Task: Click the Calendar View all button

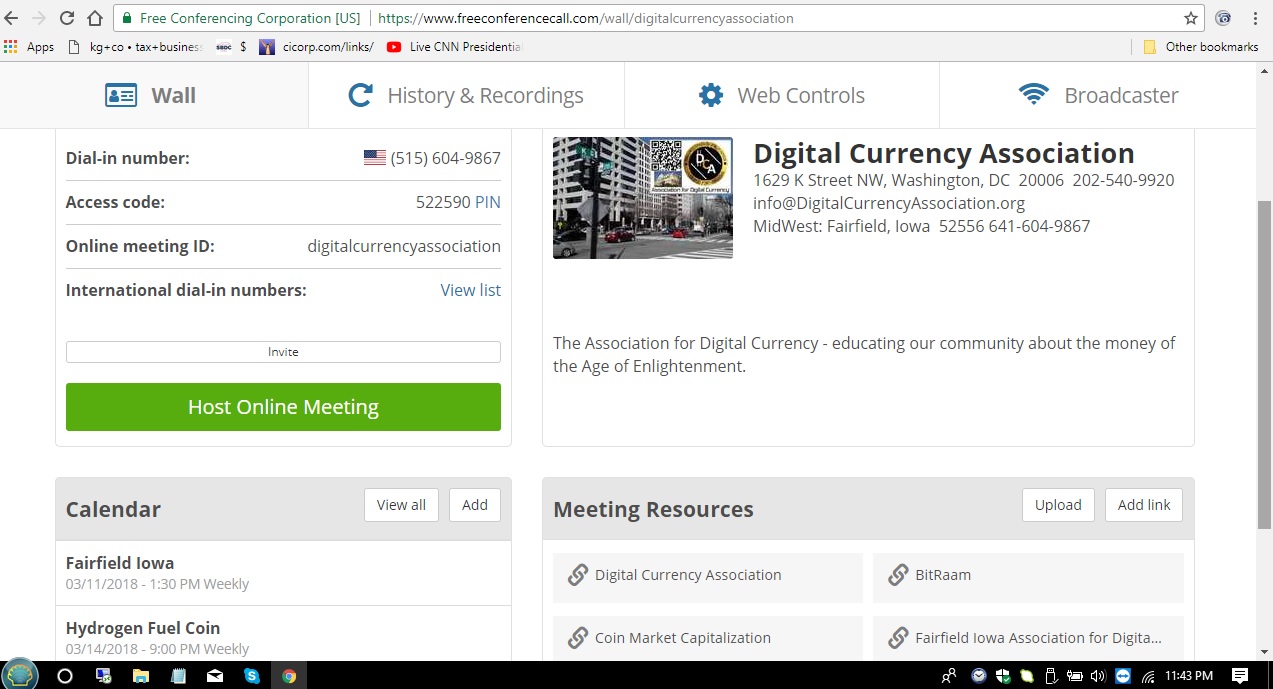Action: [x=401, y=505]
